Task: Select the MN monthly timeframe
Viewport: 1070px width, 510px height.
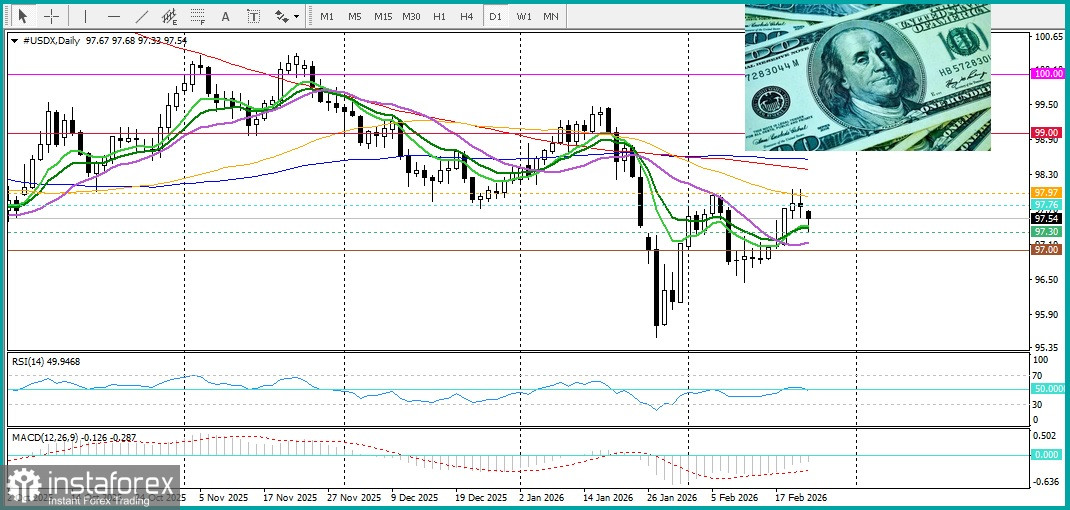Action: point(551,16)
